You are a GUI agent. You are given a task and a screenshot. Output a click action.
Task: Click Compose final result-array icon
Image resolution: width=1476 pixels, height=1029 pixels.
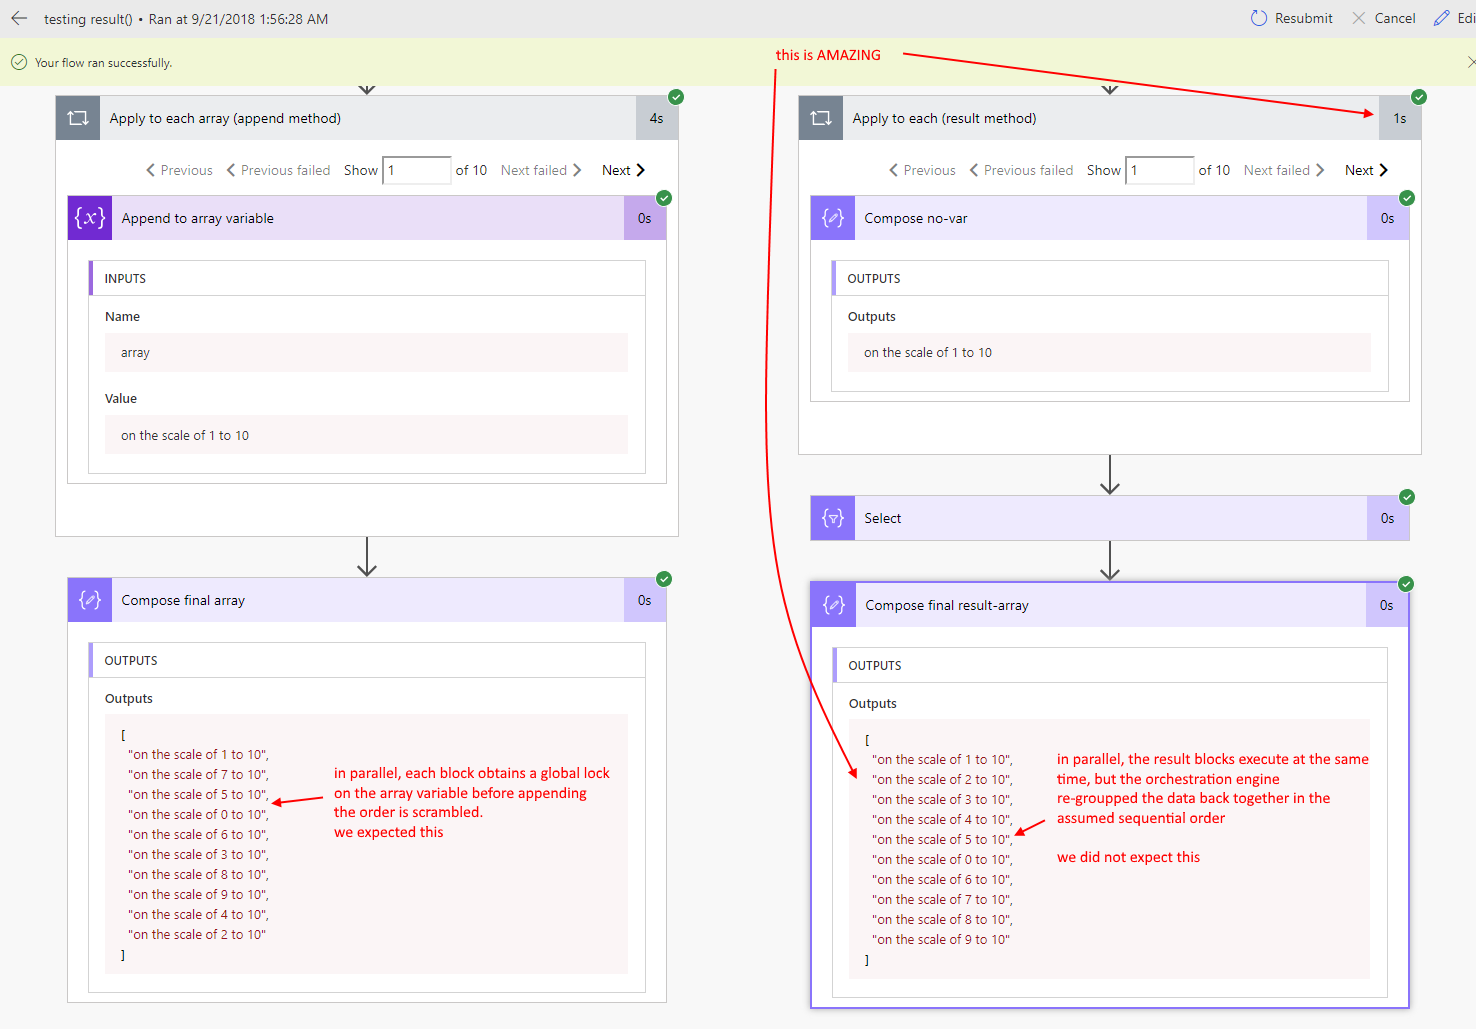(834, 605)
